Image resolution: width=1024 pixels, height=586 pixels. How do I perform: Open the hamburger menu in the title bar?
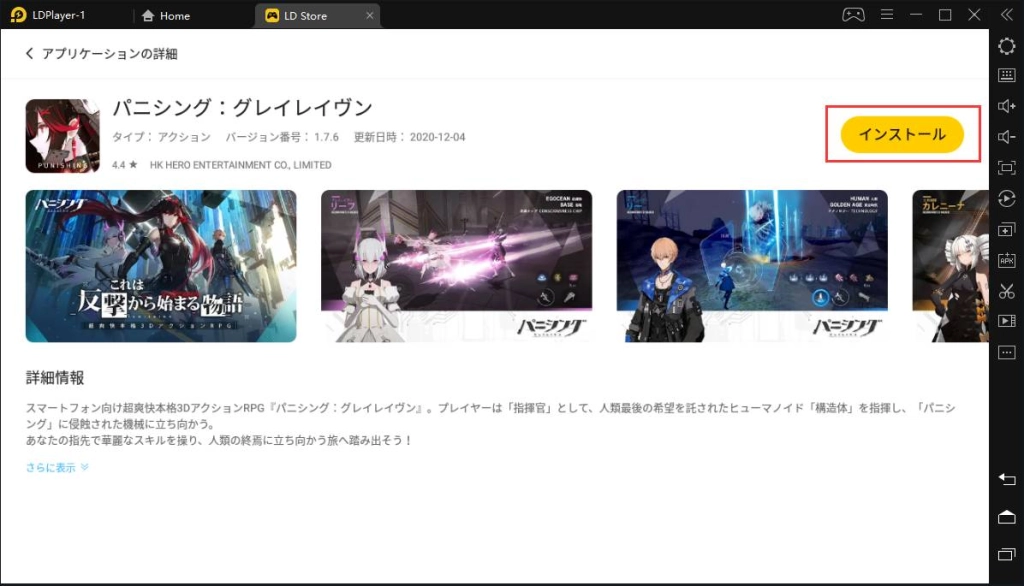(886, 14)
